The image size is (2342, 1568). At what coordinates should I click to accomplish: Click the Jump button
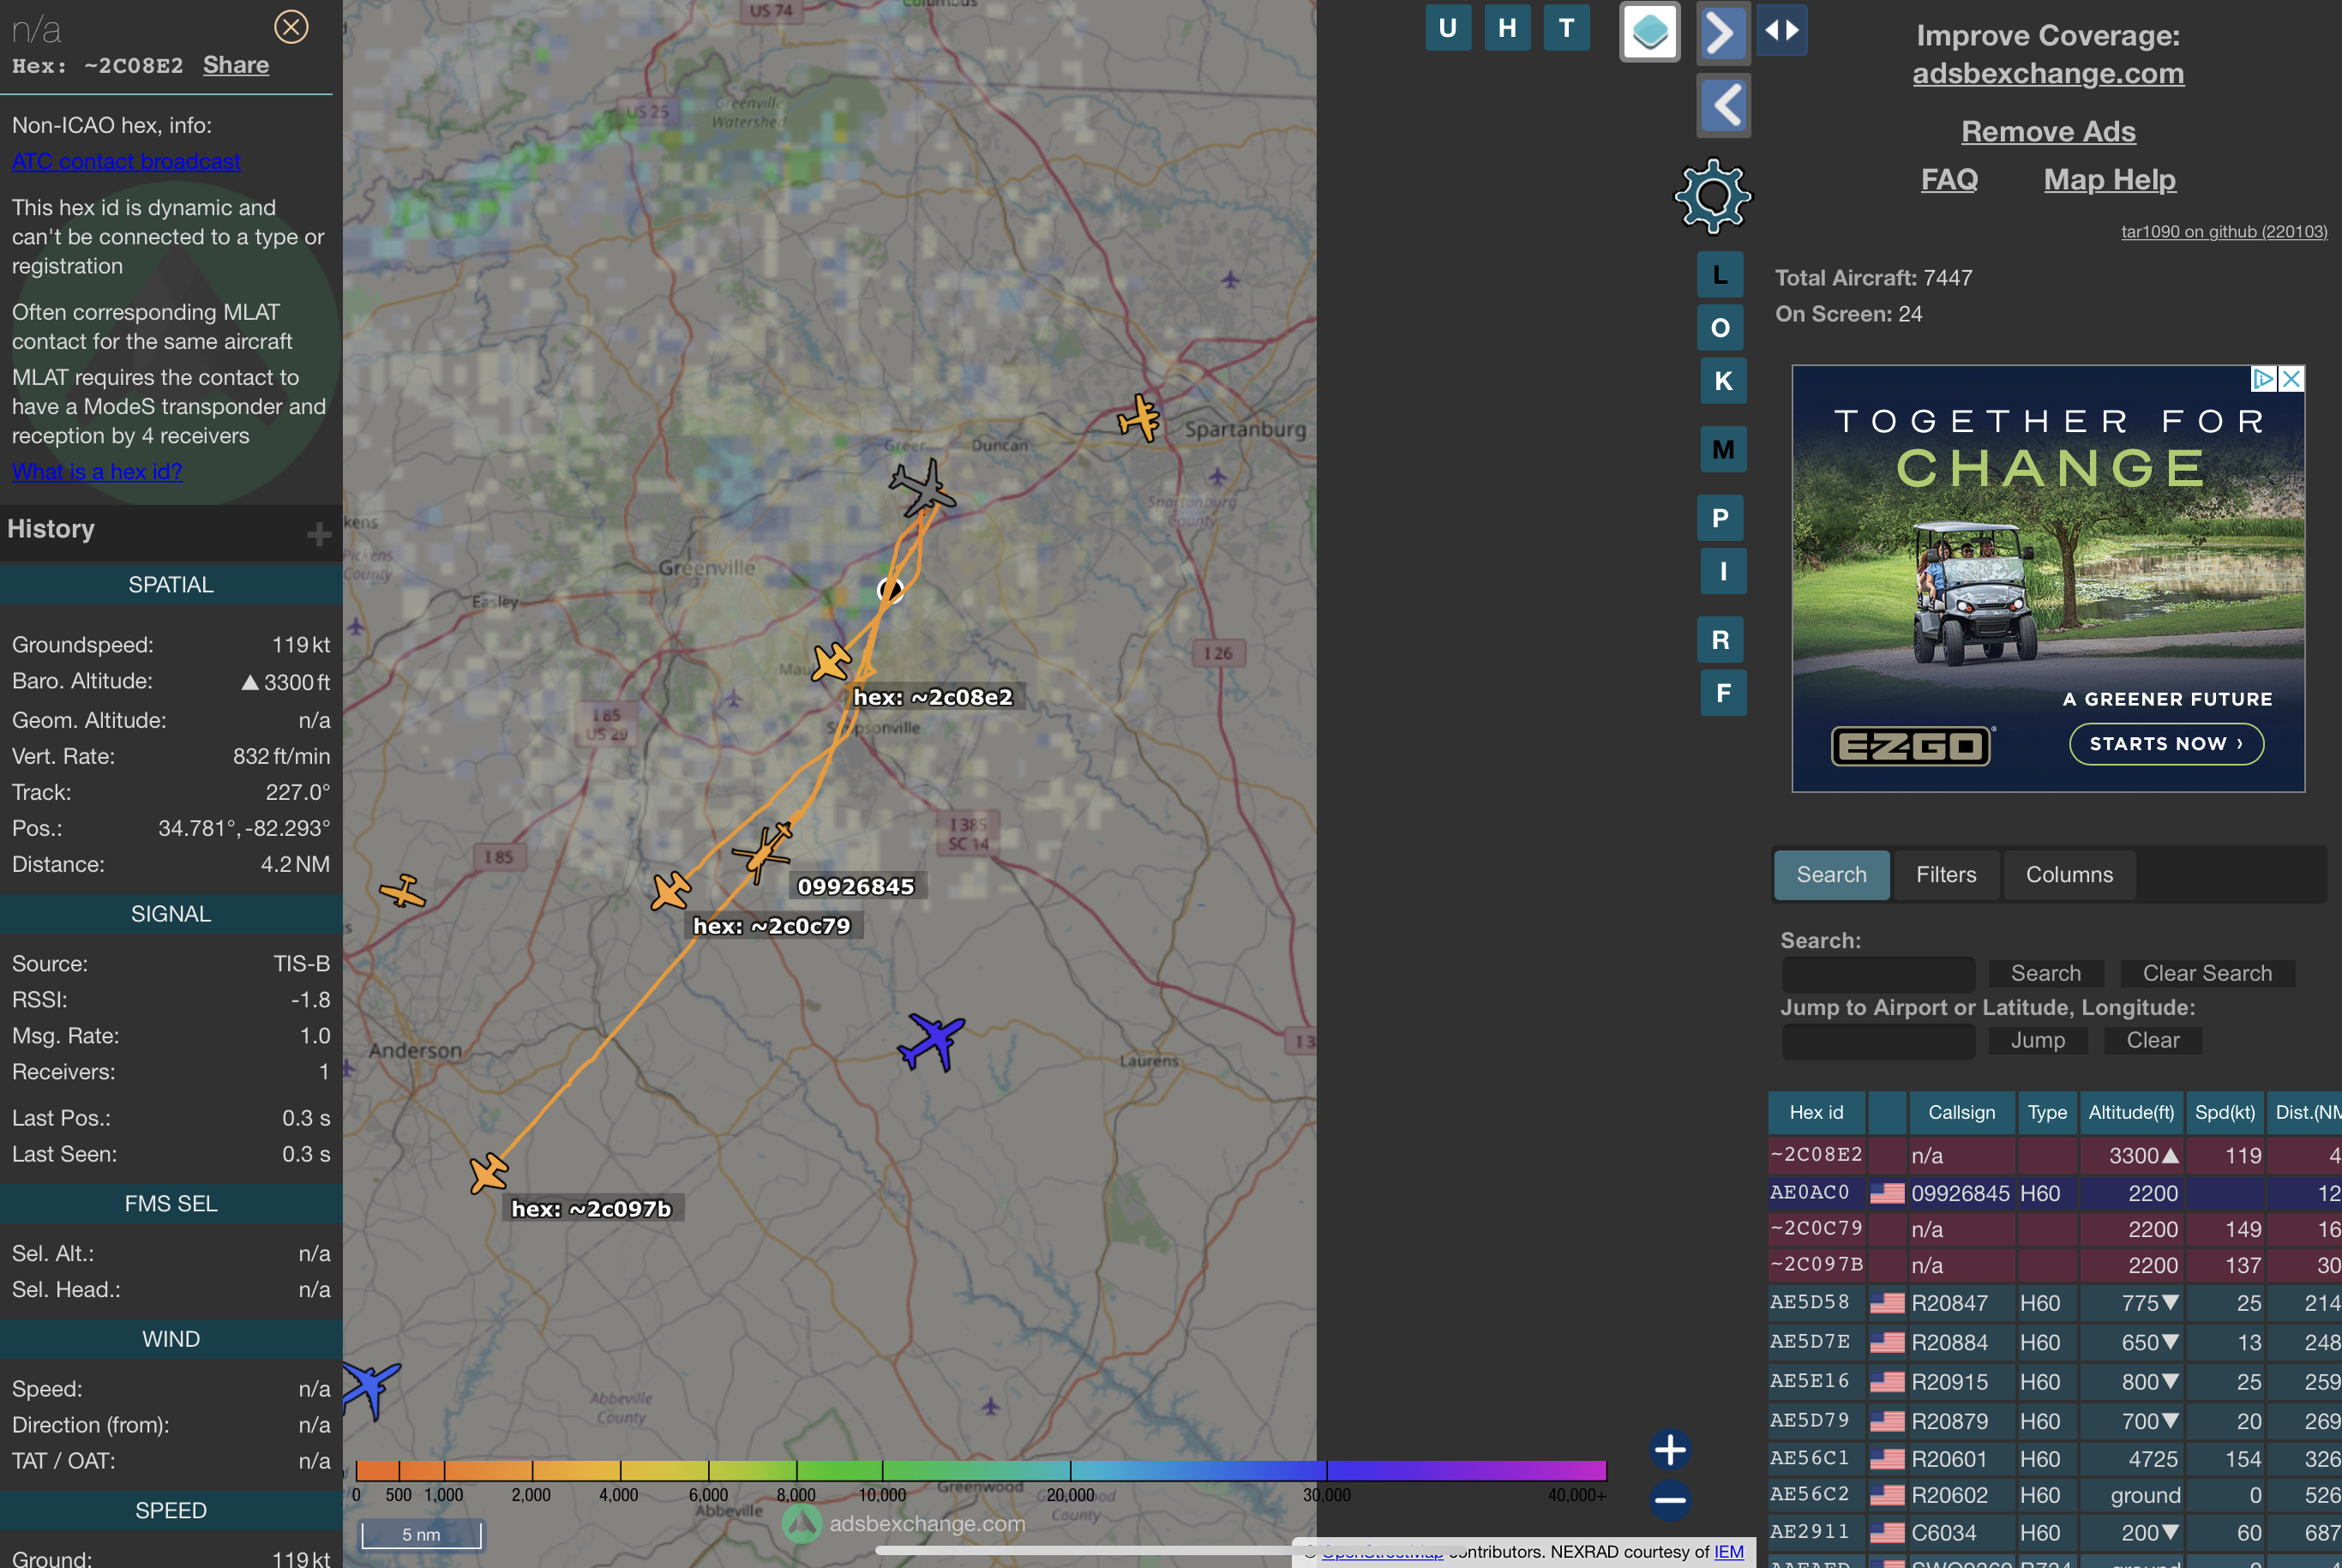click(2037, 1040)
